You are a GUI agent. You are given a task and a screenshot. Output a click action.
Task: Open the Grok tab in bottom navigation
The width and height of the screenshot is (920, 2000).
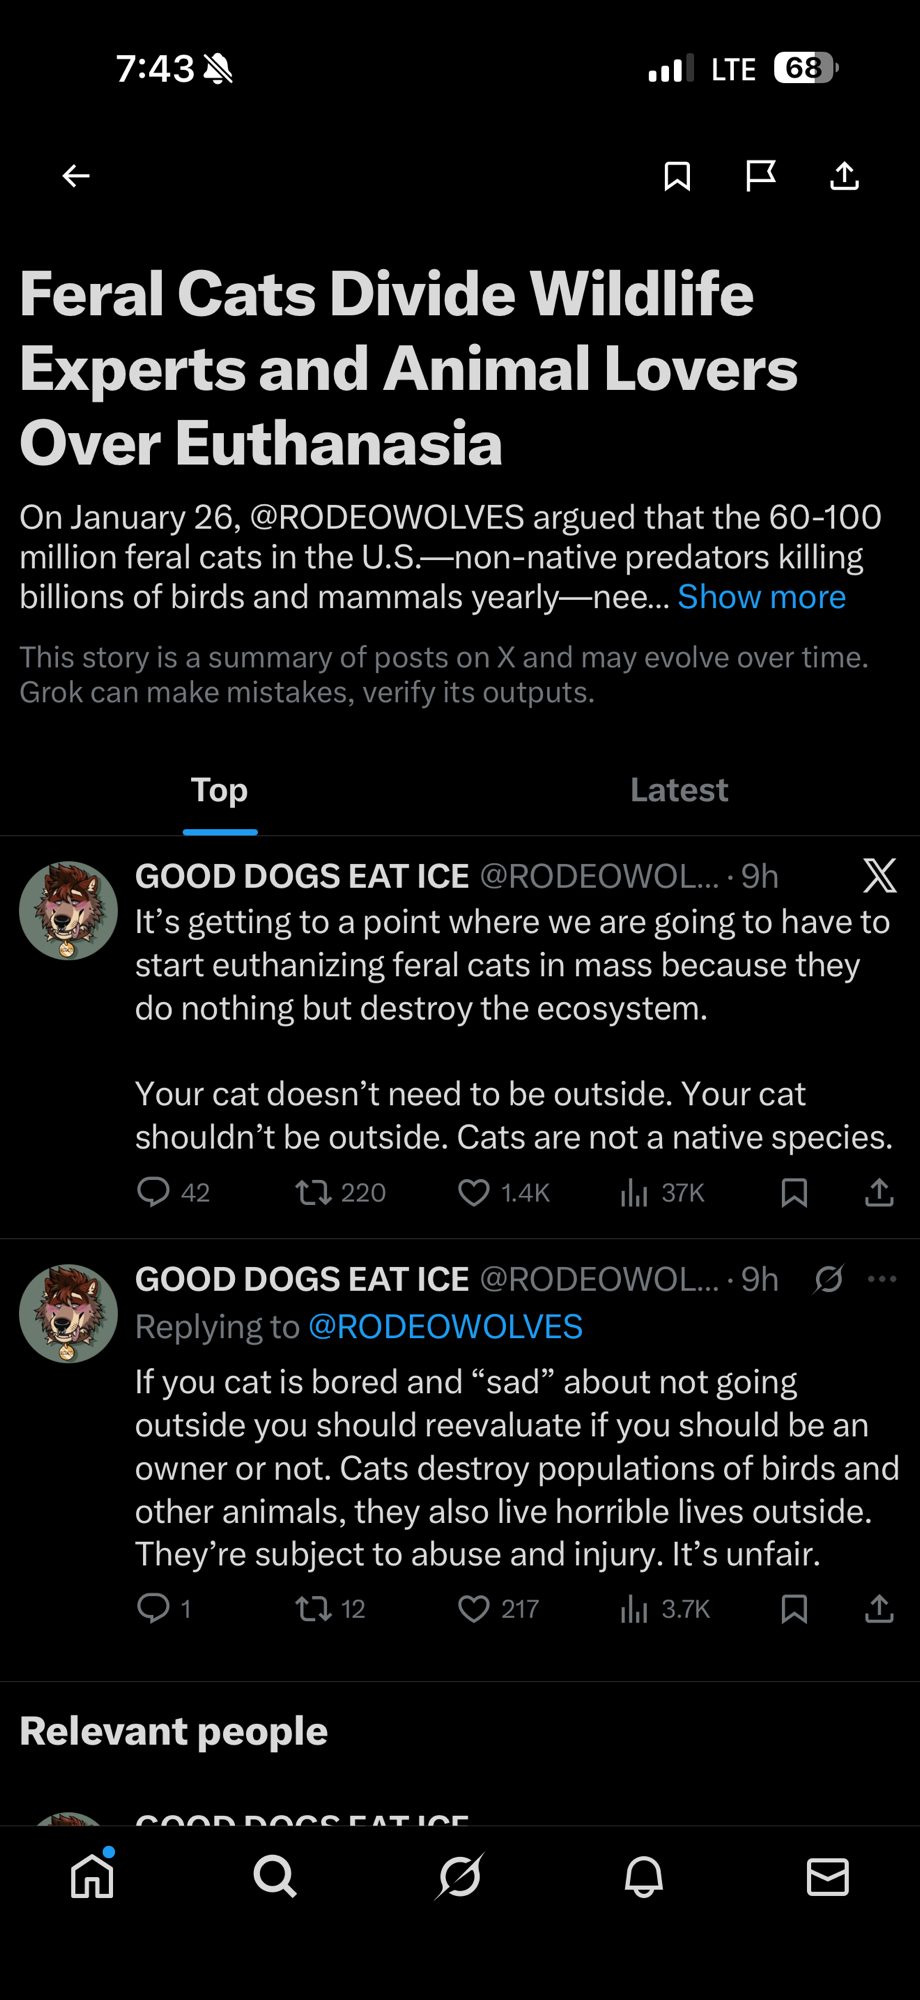(460, 1876)
